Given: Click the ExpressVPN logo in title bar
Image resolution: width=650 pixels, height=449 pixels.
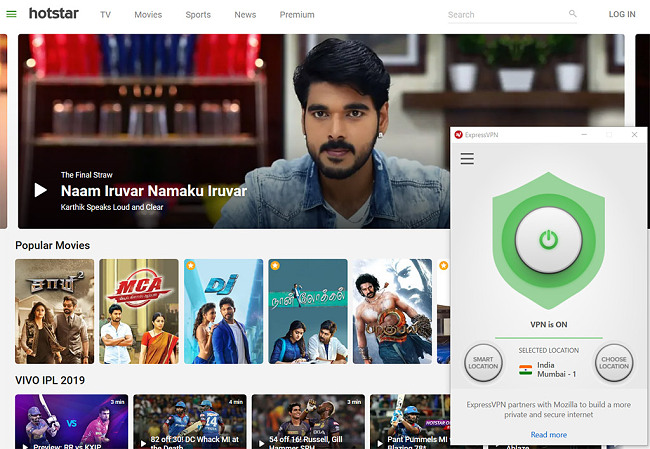Looking at the screenshot, I should [x=458, y=135].
